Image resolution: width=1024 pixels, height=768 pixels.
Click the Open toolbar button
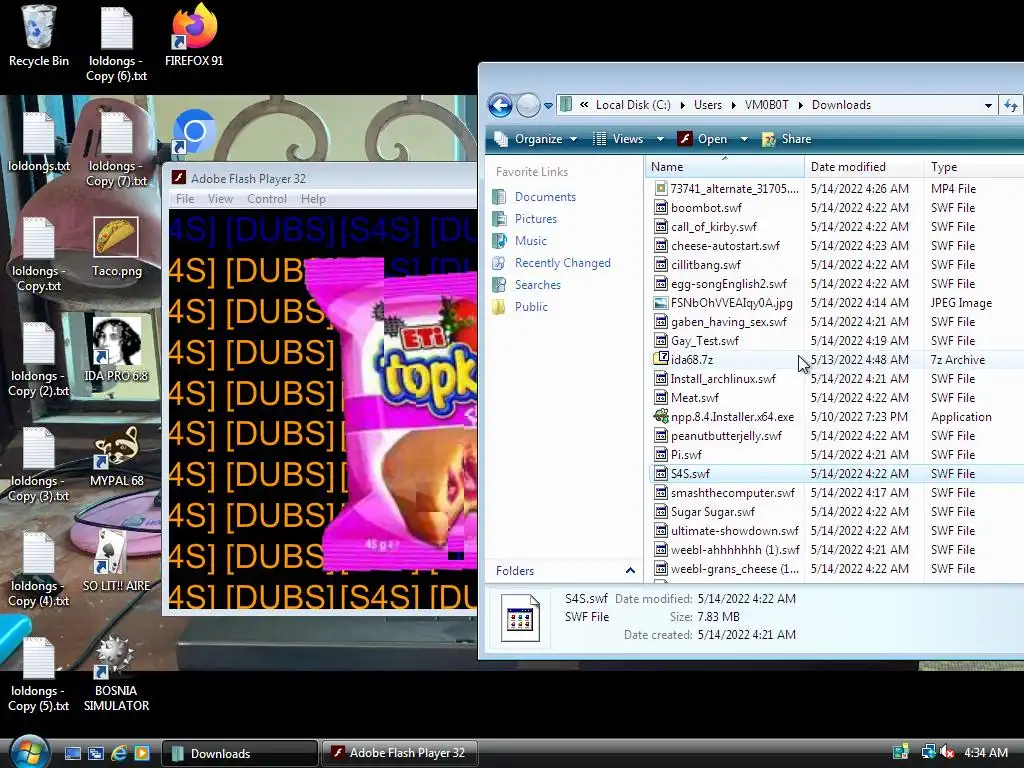click(x=703, y=139)
